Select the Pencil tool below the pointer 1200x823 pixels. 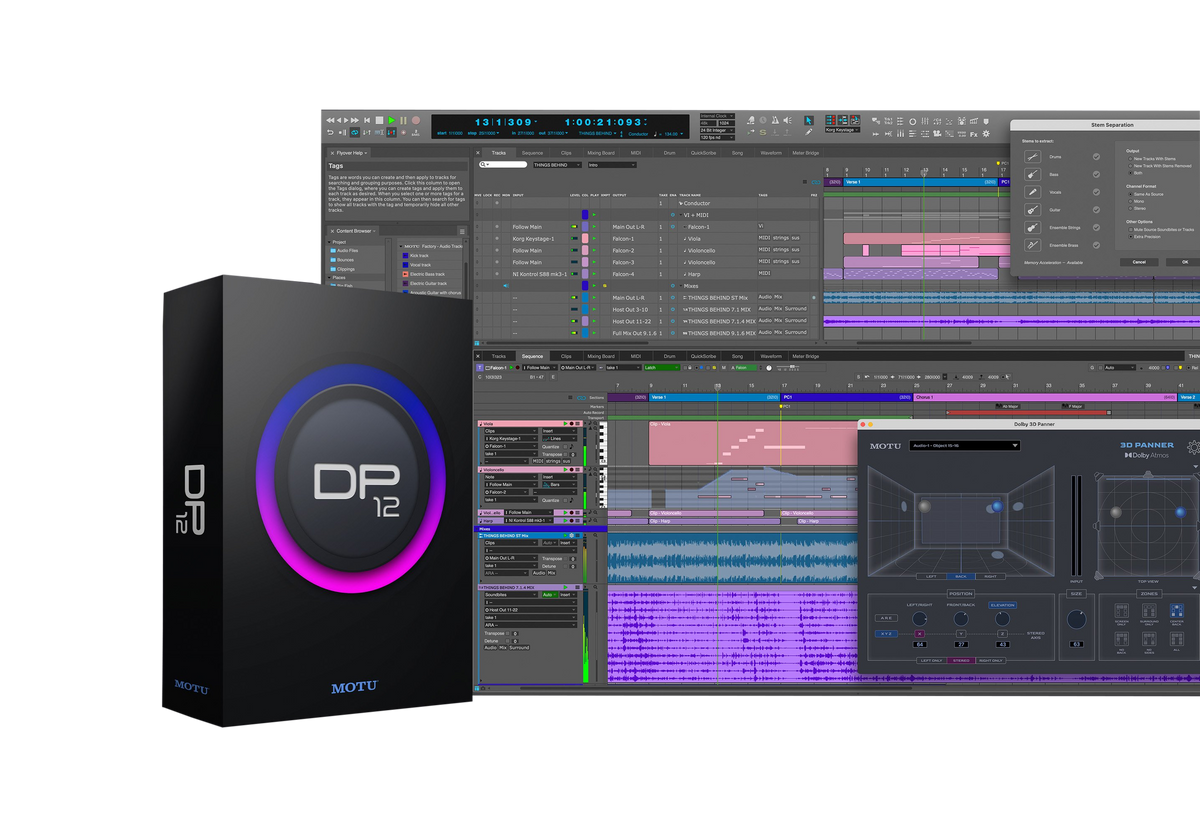pos(809,132)
